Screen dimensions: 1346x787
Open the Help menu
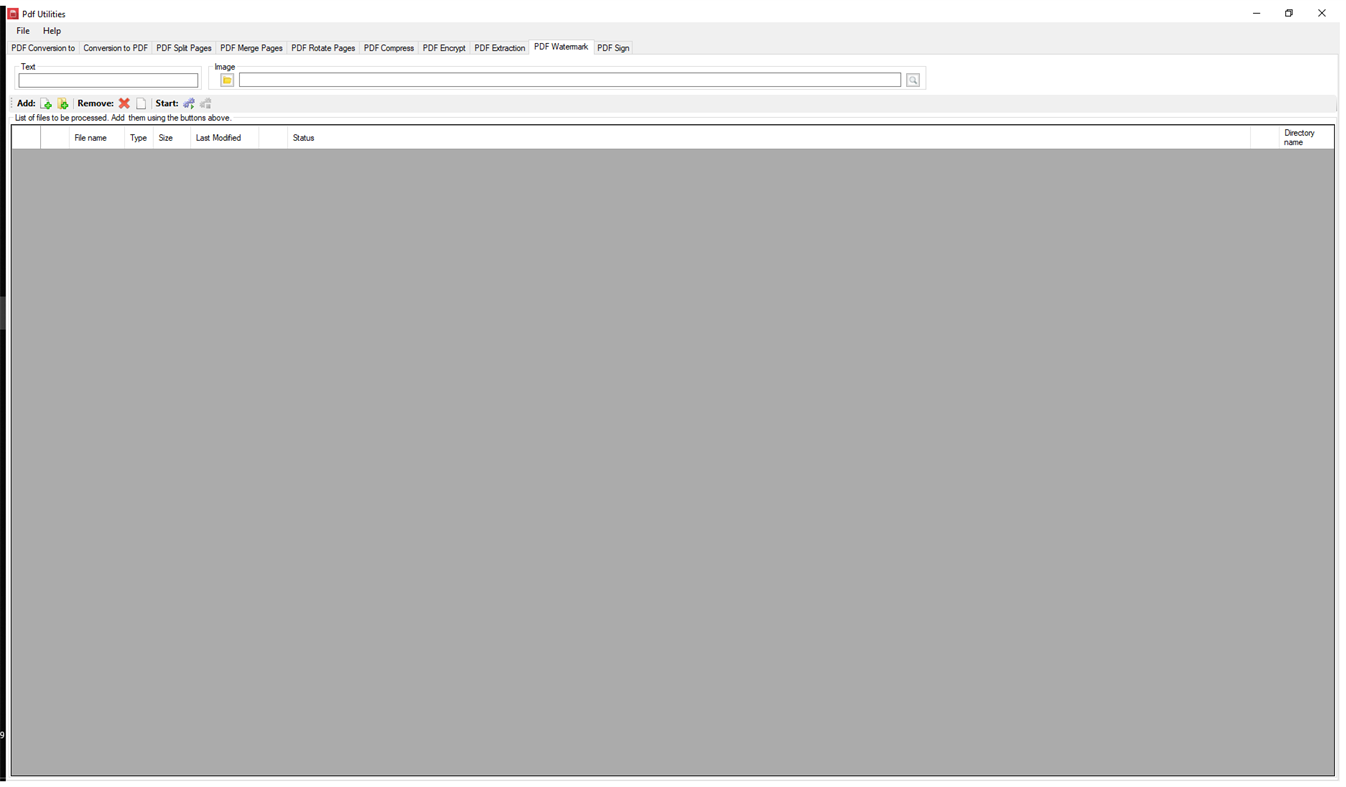[51, 31]
